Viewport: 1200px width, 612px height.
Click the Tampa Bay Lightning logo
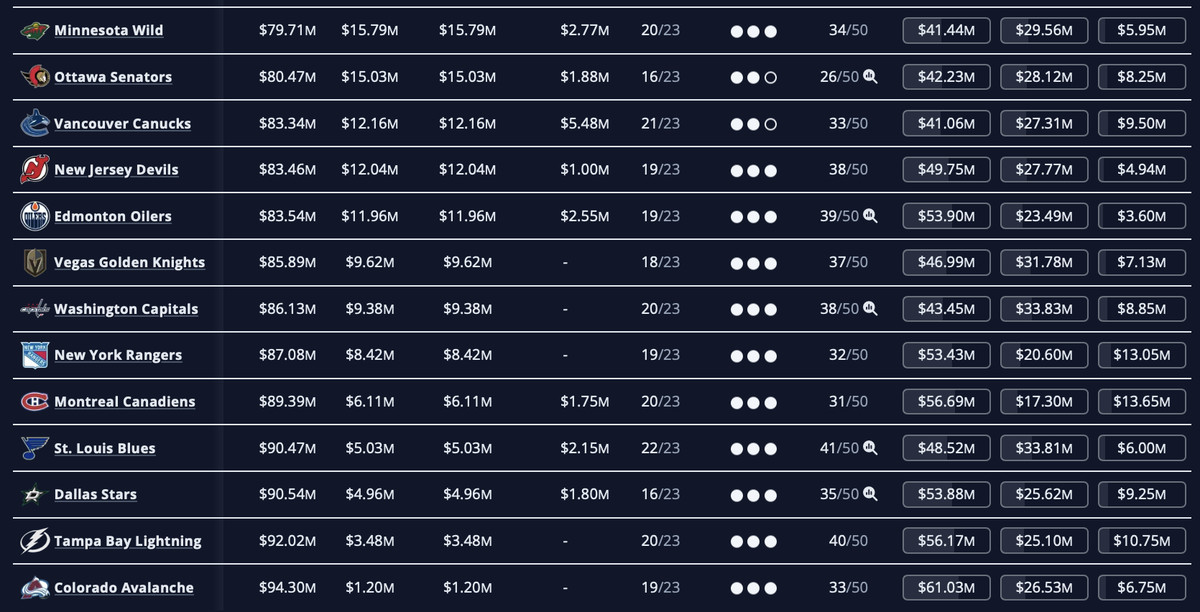pos(34,541)
